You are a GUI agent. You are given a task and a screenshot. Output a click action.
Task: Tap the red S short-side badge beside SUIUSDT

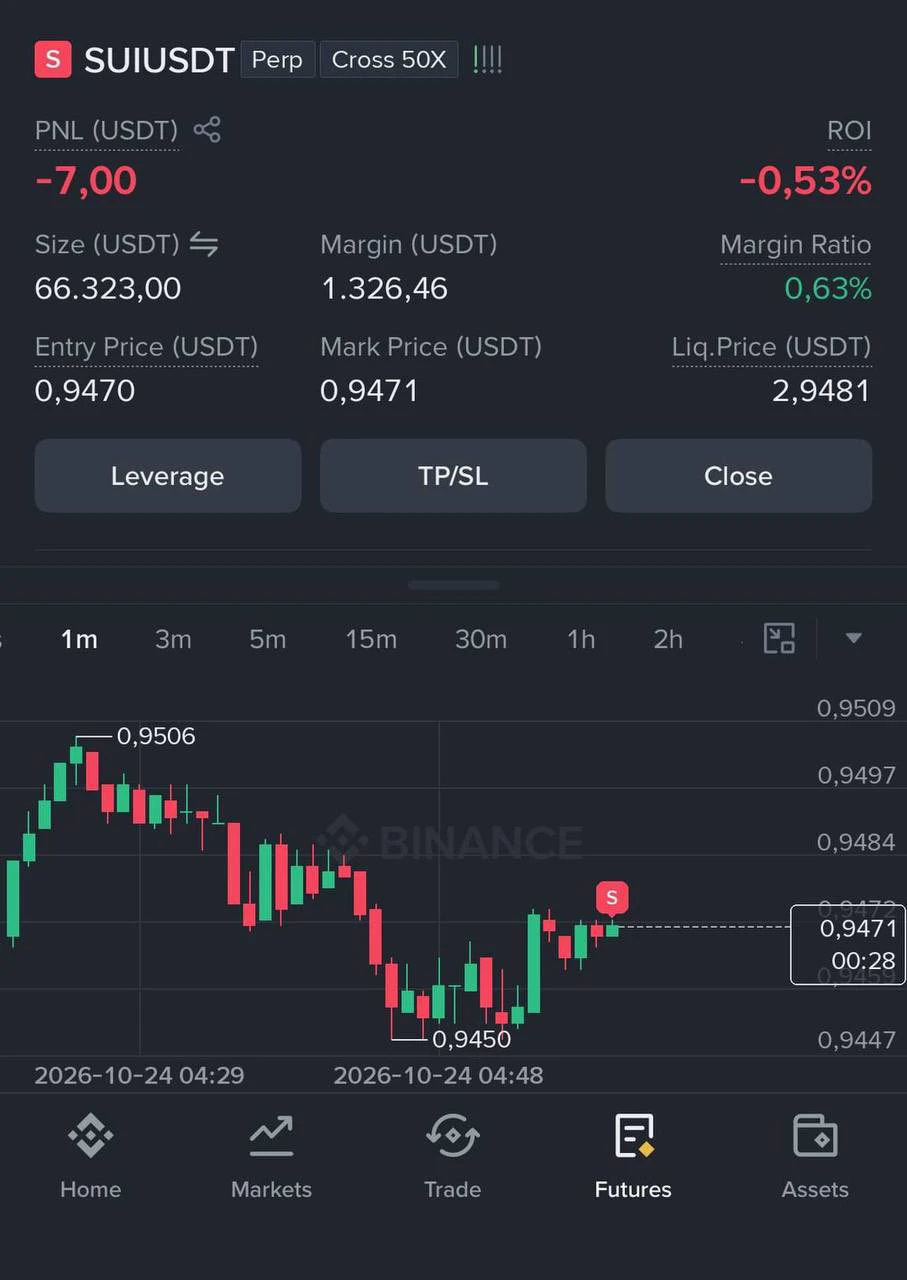pyautogui.click(x=53, y=59)
